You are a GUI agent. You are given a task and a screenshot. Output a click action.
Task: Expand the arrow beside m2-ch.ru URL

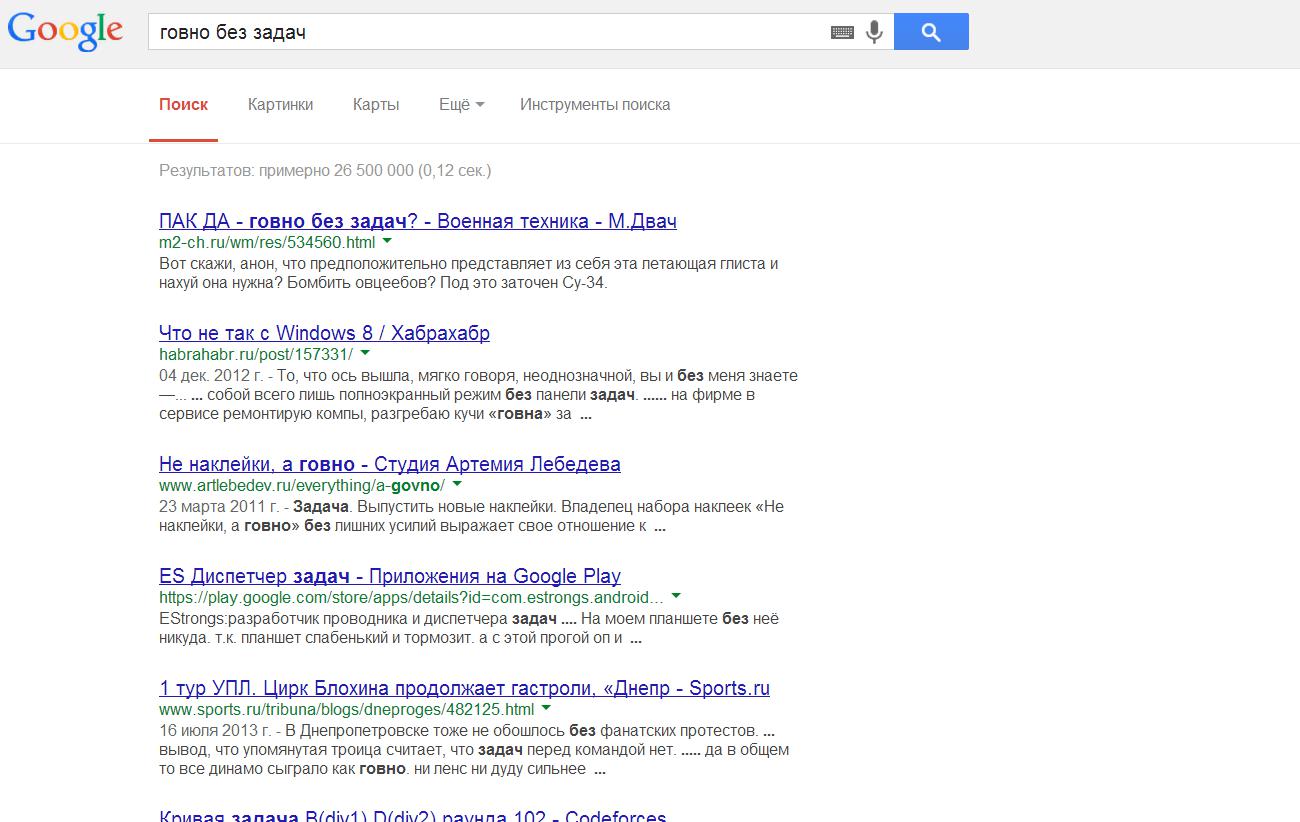coord(387,241)
